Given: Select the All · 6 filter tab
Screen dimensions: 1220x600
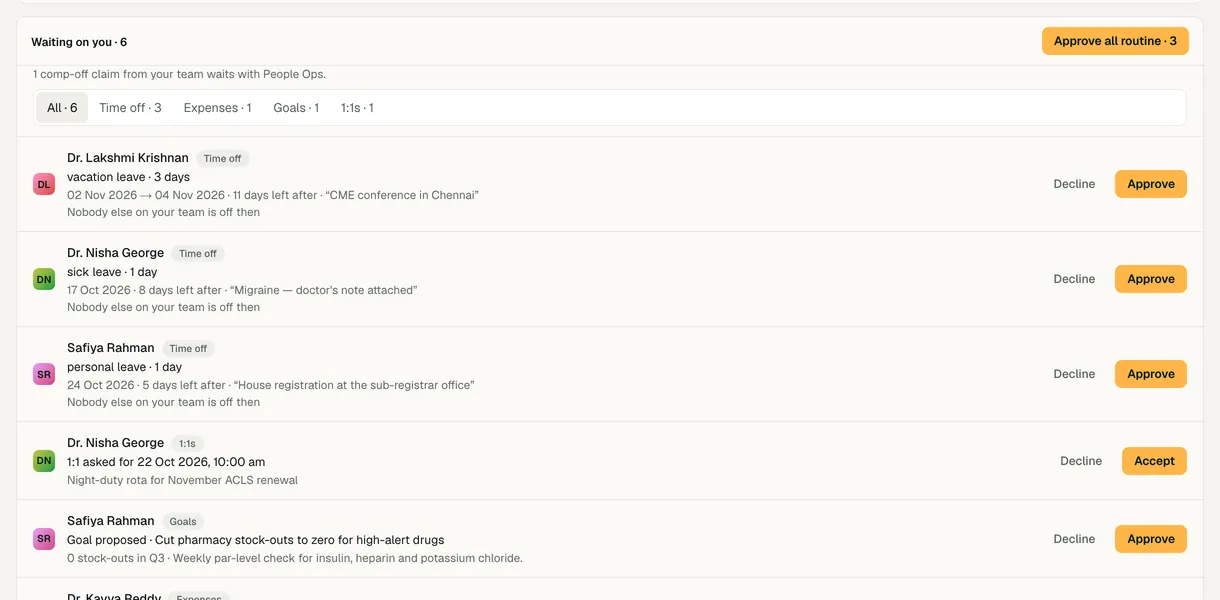Looking at the screenshot, I should point(62,108).
